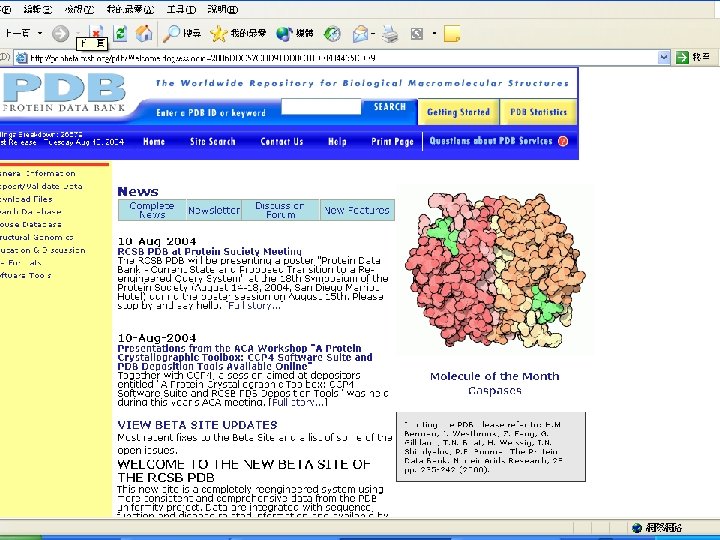The height and width of the screenshot is (540, 720).
Task: Refresh the page with the green arrows icon
Action: click(x=120, y=33)
